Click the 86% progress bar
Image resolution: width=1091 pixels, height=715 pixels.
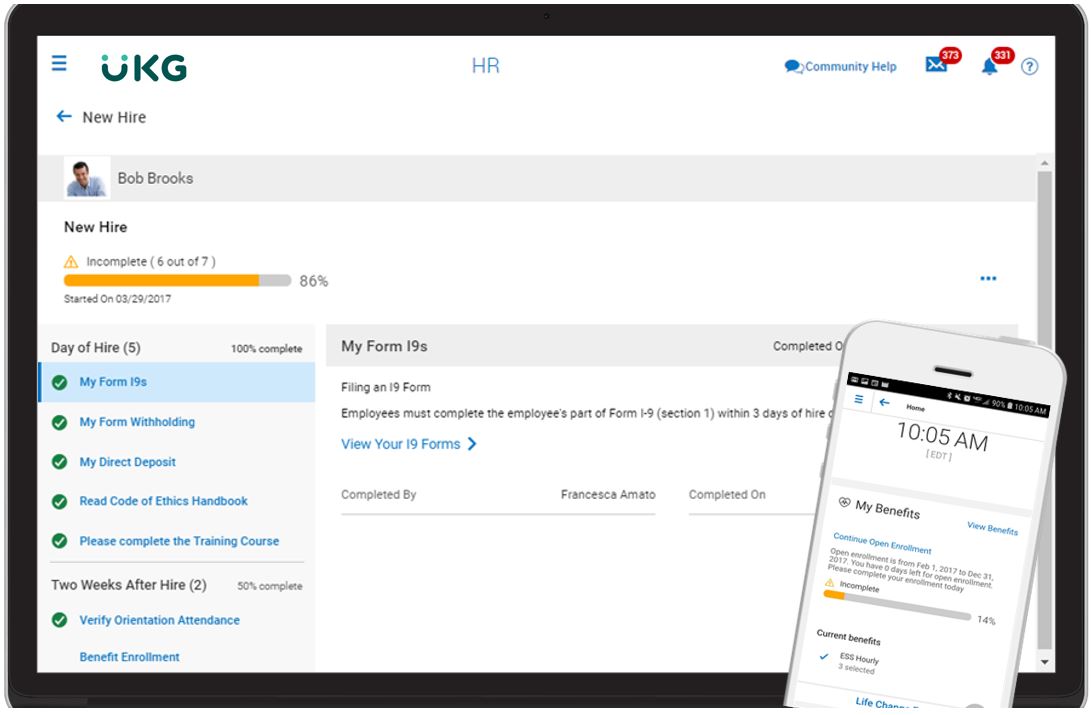(175, 280)
